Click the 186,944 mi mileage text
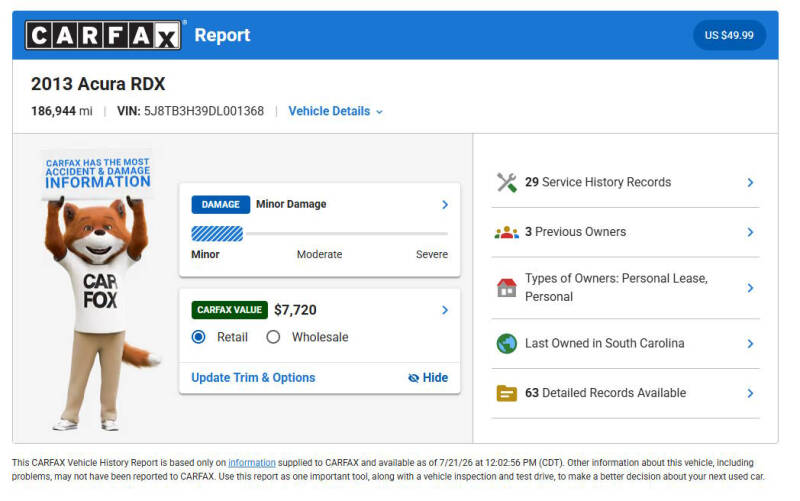Image resolution: width=800 pixels, height=501 pixels. tap(62, 111)
